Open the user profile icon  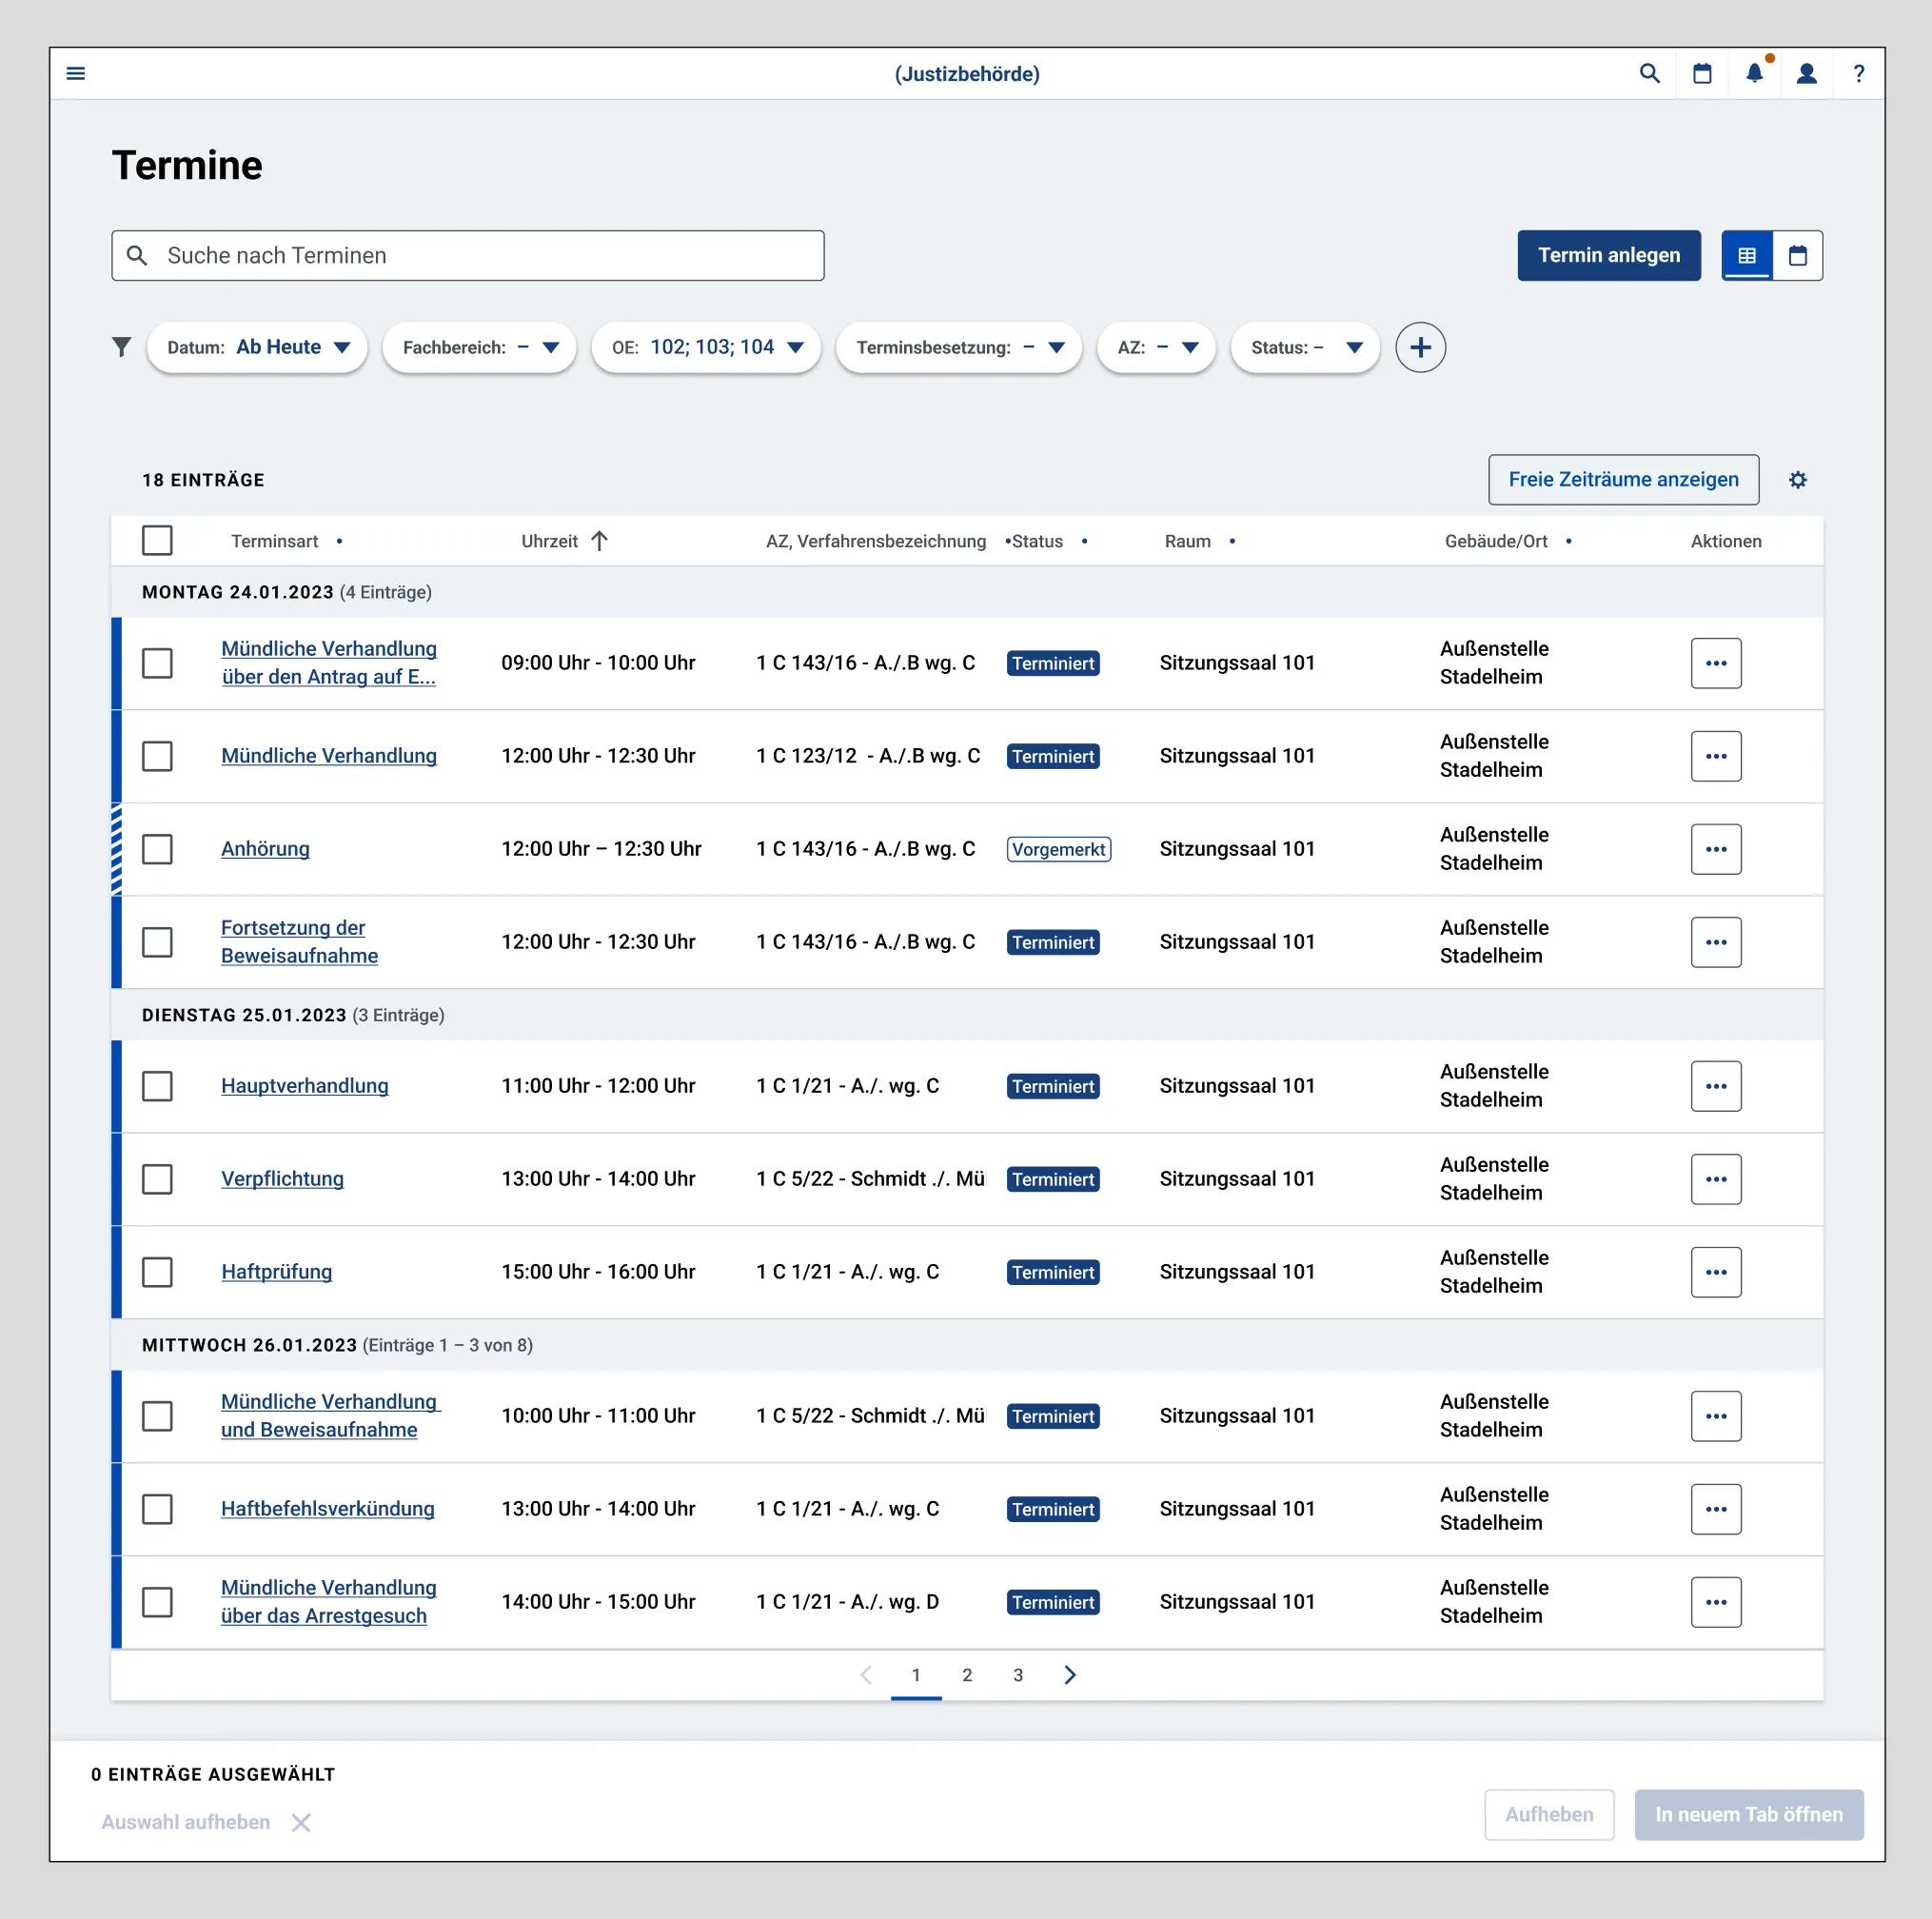[1806, 73]
